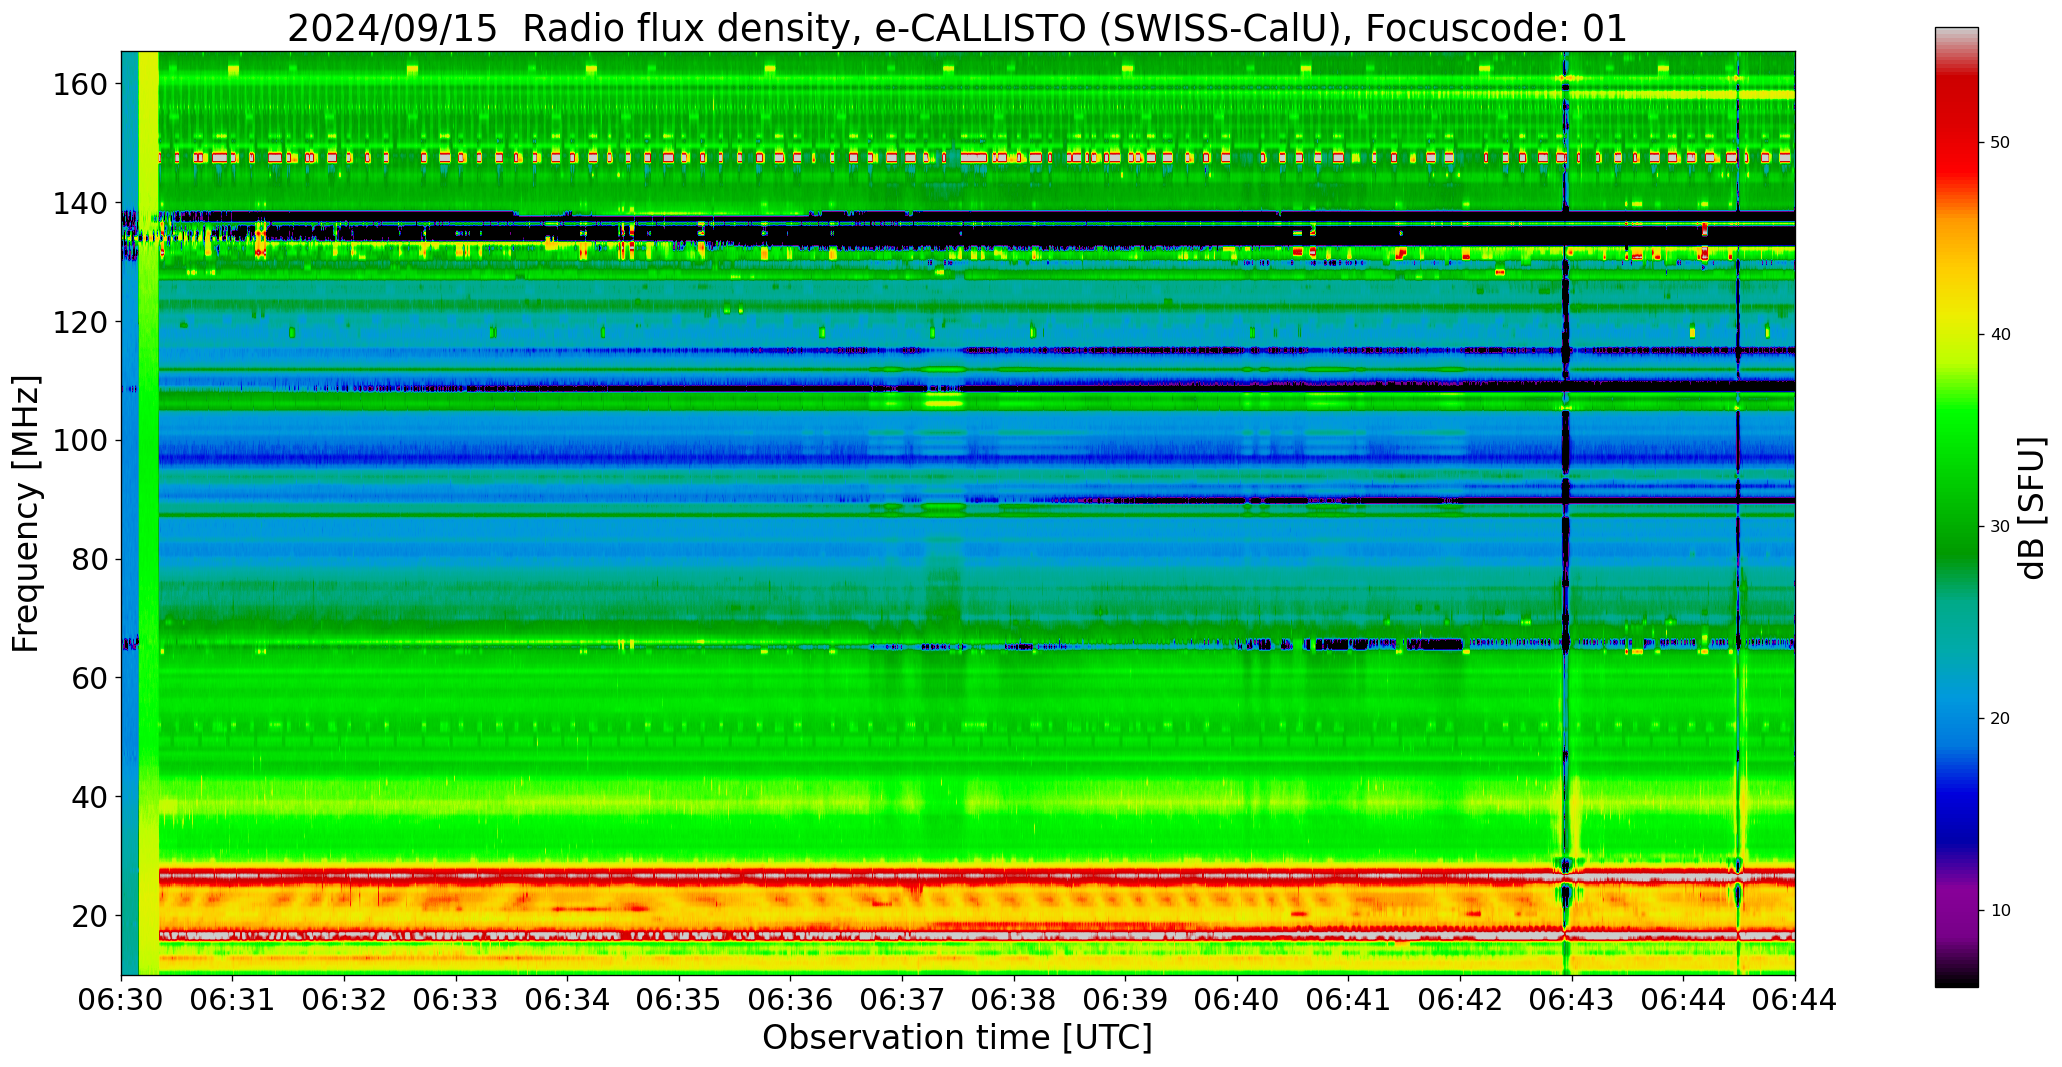The image size is (2062, 1067).
Task: Click the 06:36 time tick label
Action: 791,999
